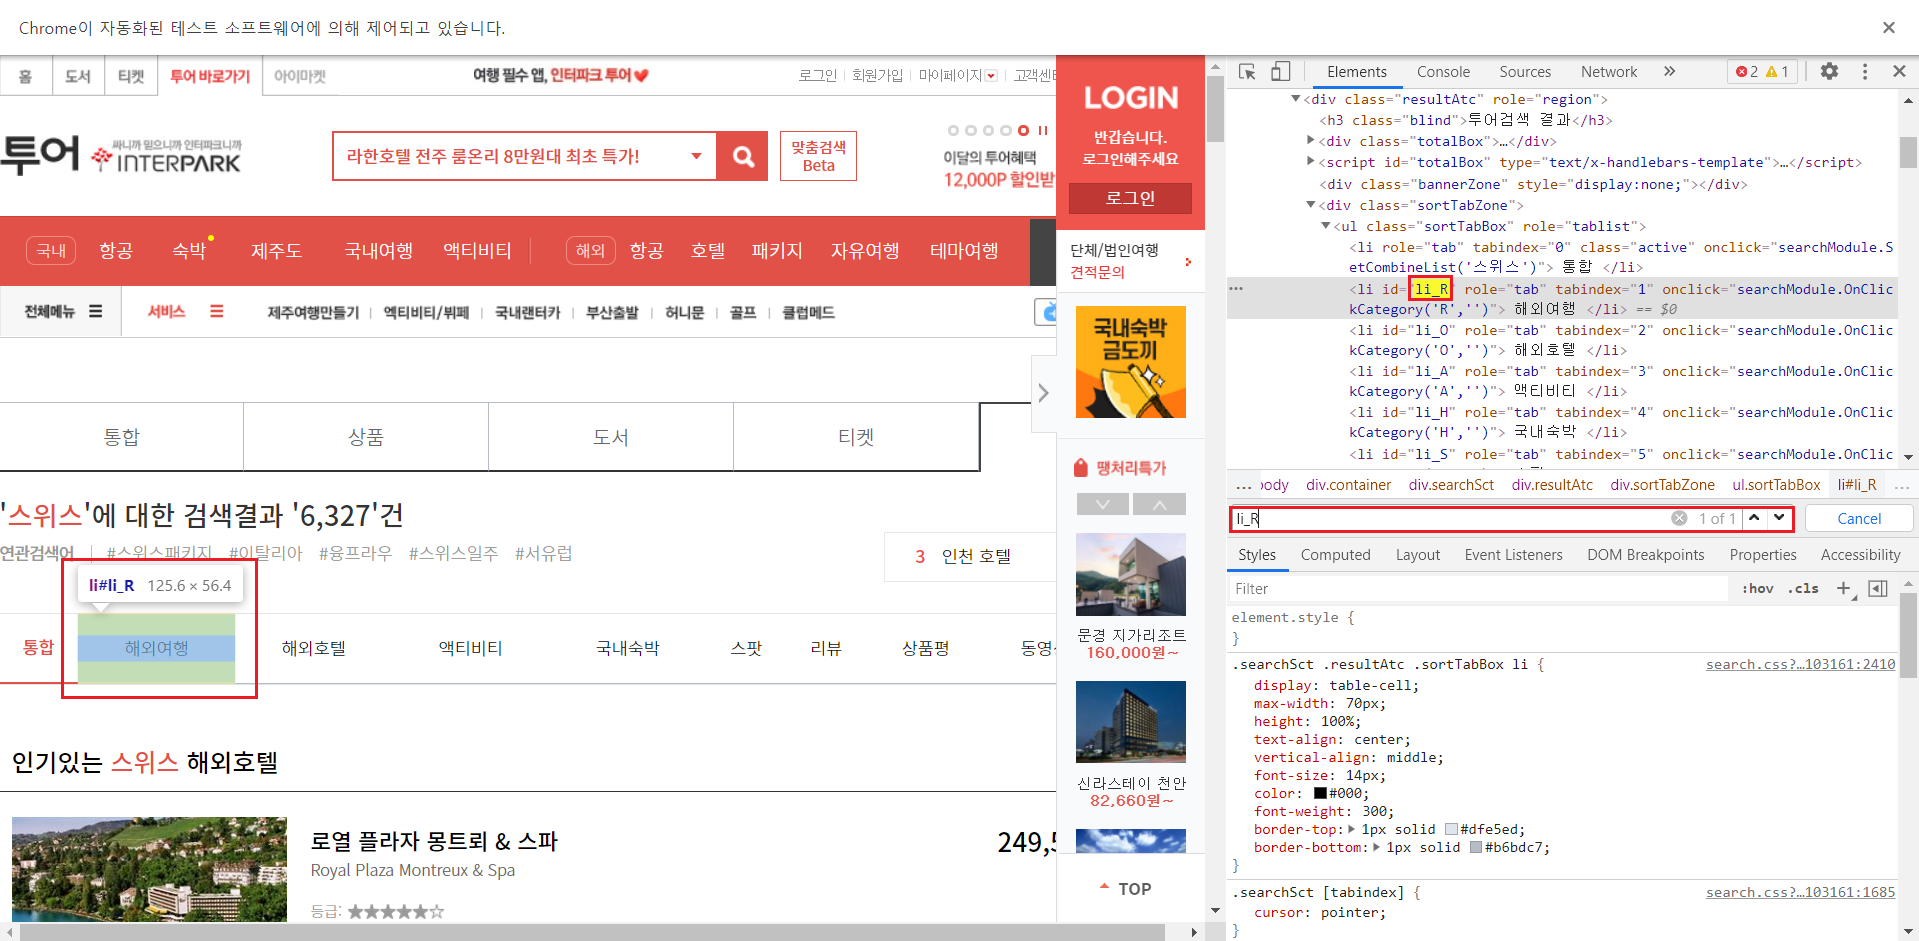The height and width of the screenshot is (941, 1919).
Task: Click the 맞춤검색 Beta button
Action: tap(818, 156)
